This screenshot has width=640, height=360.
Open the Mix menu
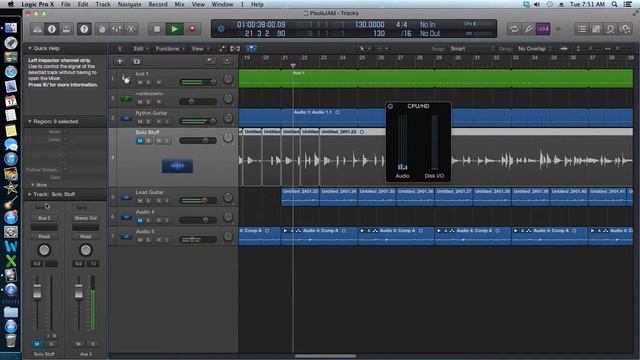(x=180, y=4)
